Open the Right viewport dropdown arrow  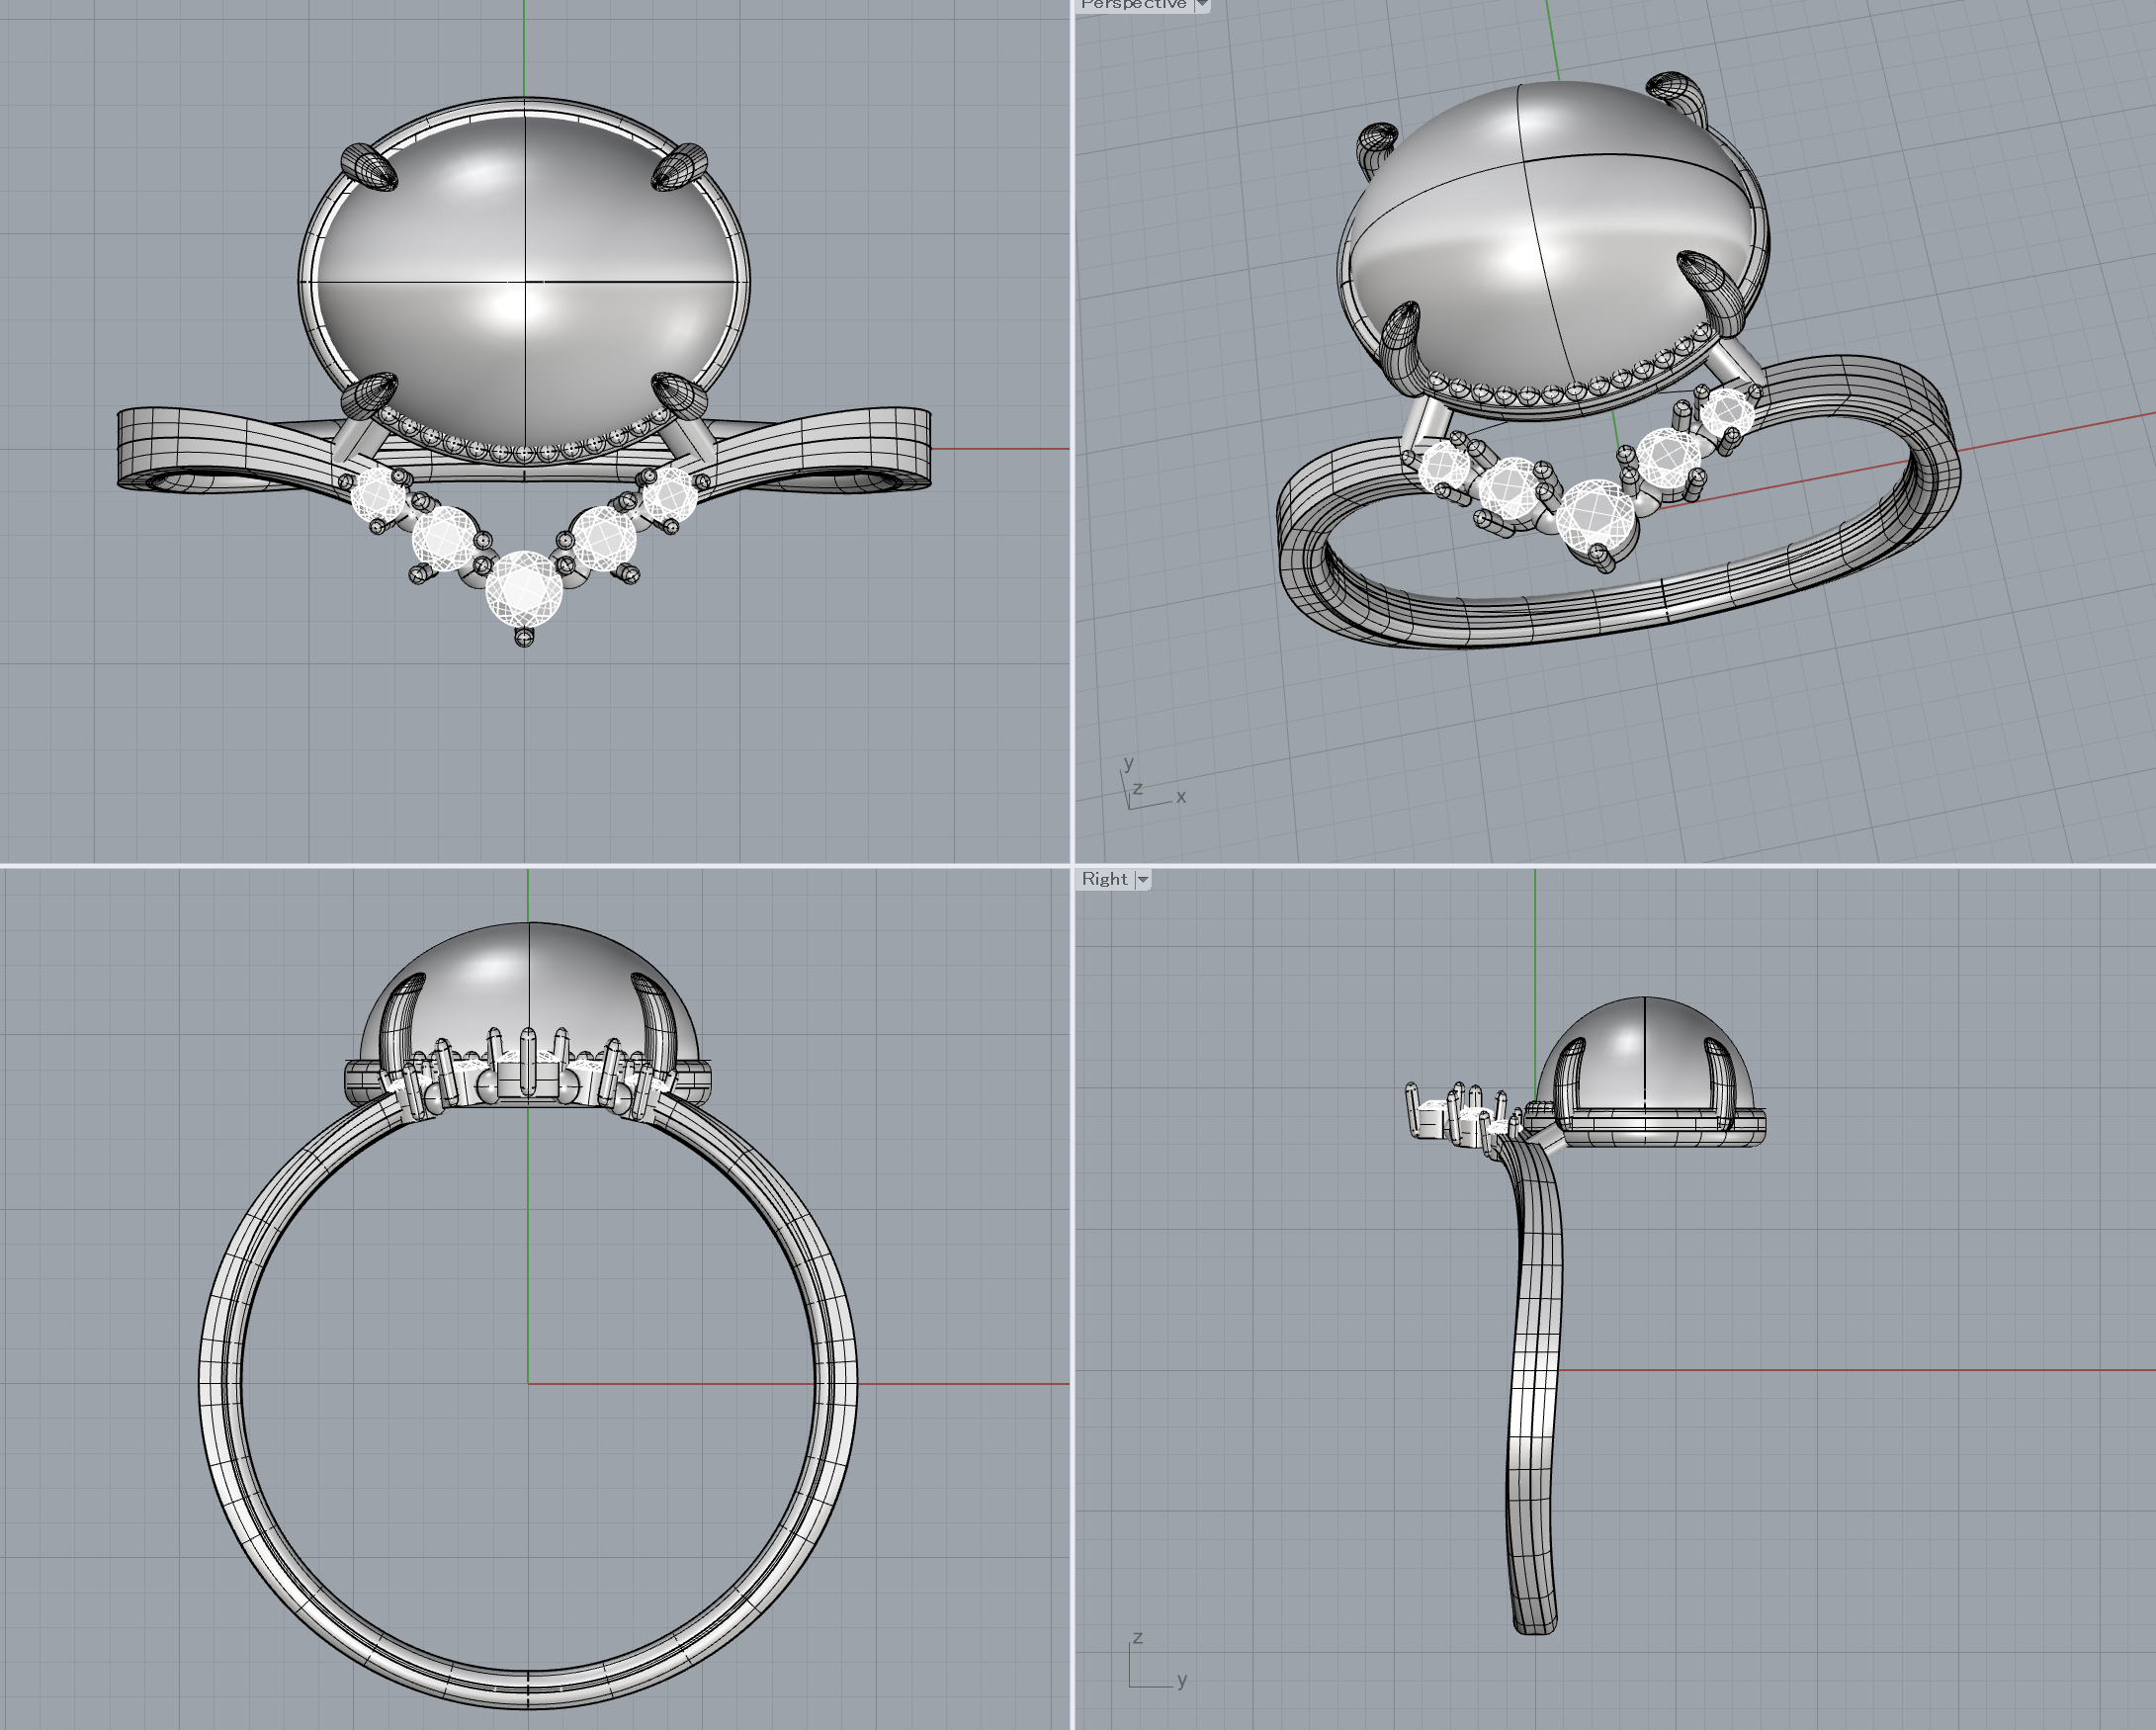click(1143, 879)
